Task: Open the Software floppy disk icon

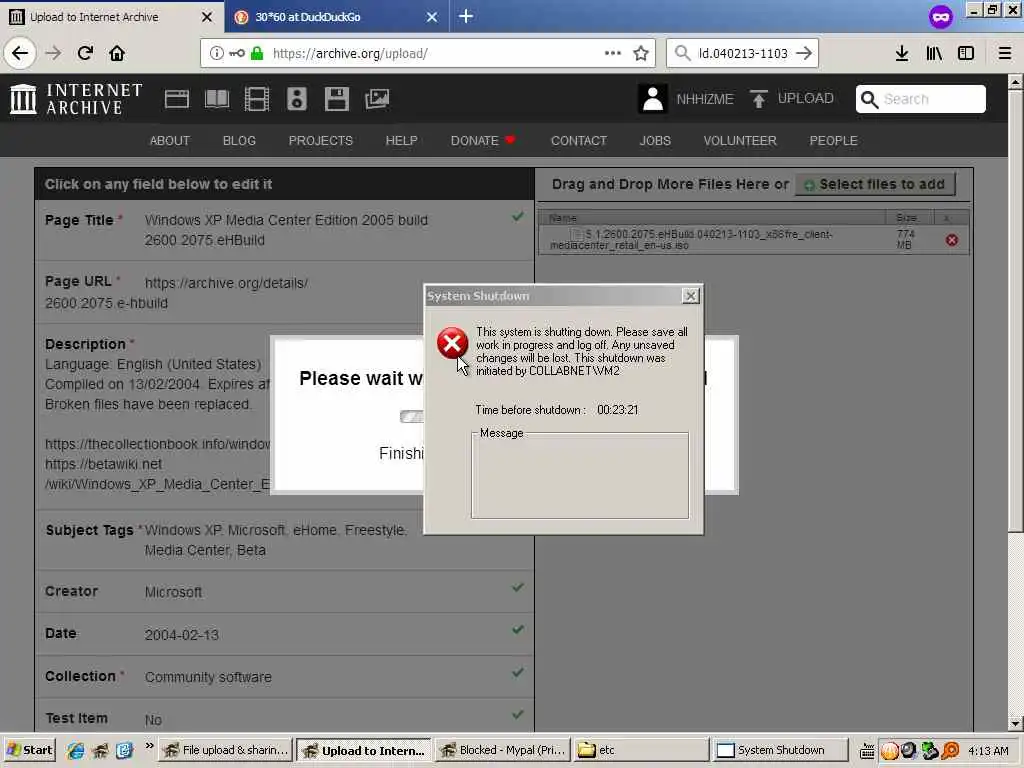Action: tap(336, 99)
